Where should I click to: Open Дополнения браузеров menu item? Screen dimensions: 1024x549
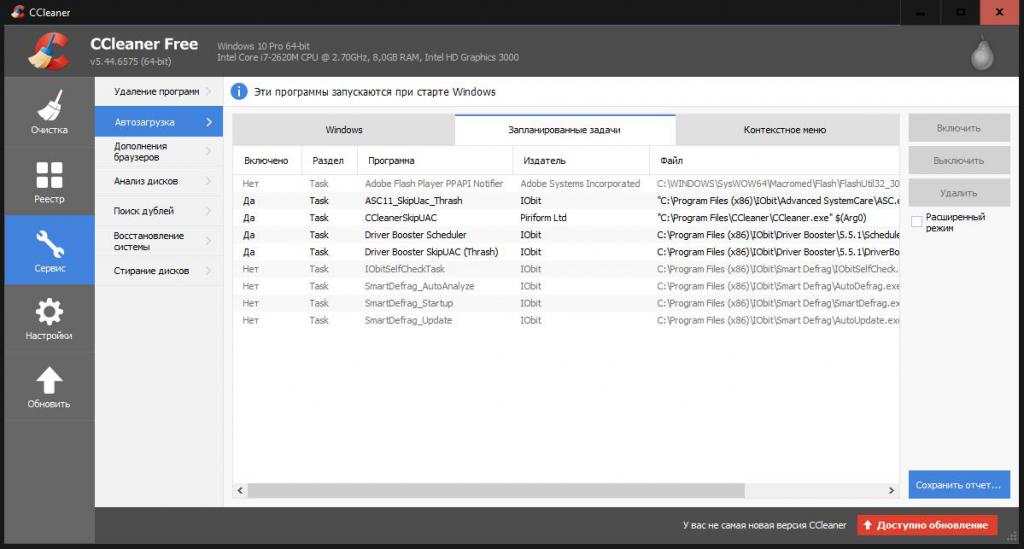pyautogui.click(x=159, y=151)
